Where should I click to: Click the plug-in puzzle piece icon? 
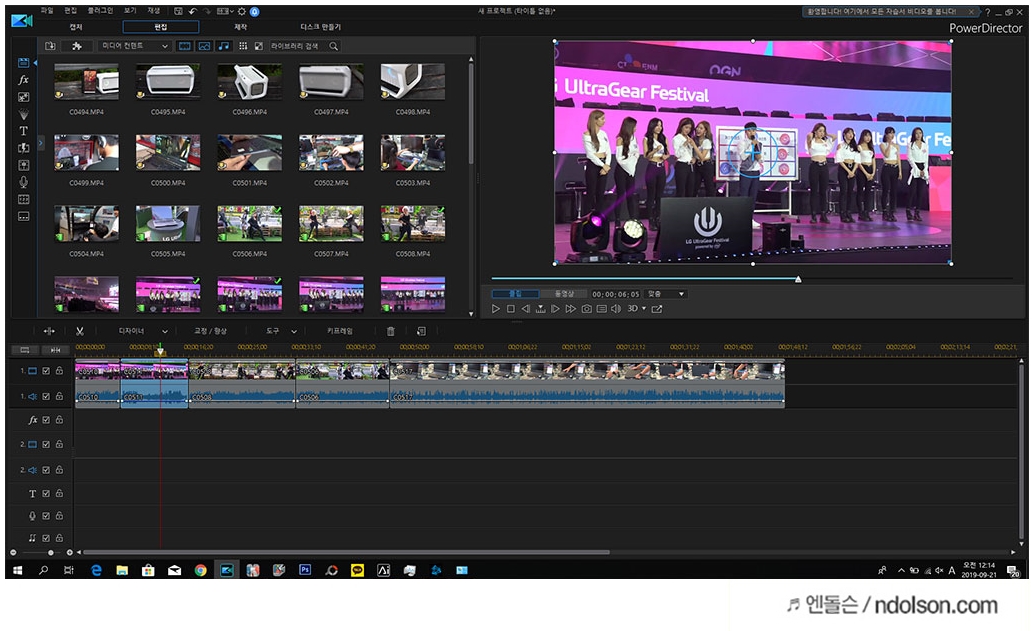click(76, 46)
